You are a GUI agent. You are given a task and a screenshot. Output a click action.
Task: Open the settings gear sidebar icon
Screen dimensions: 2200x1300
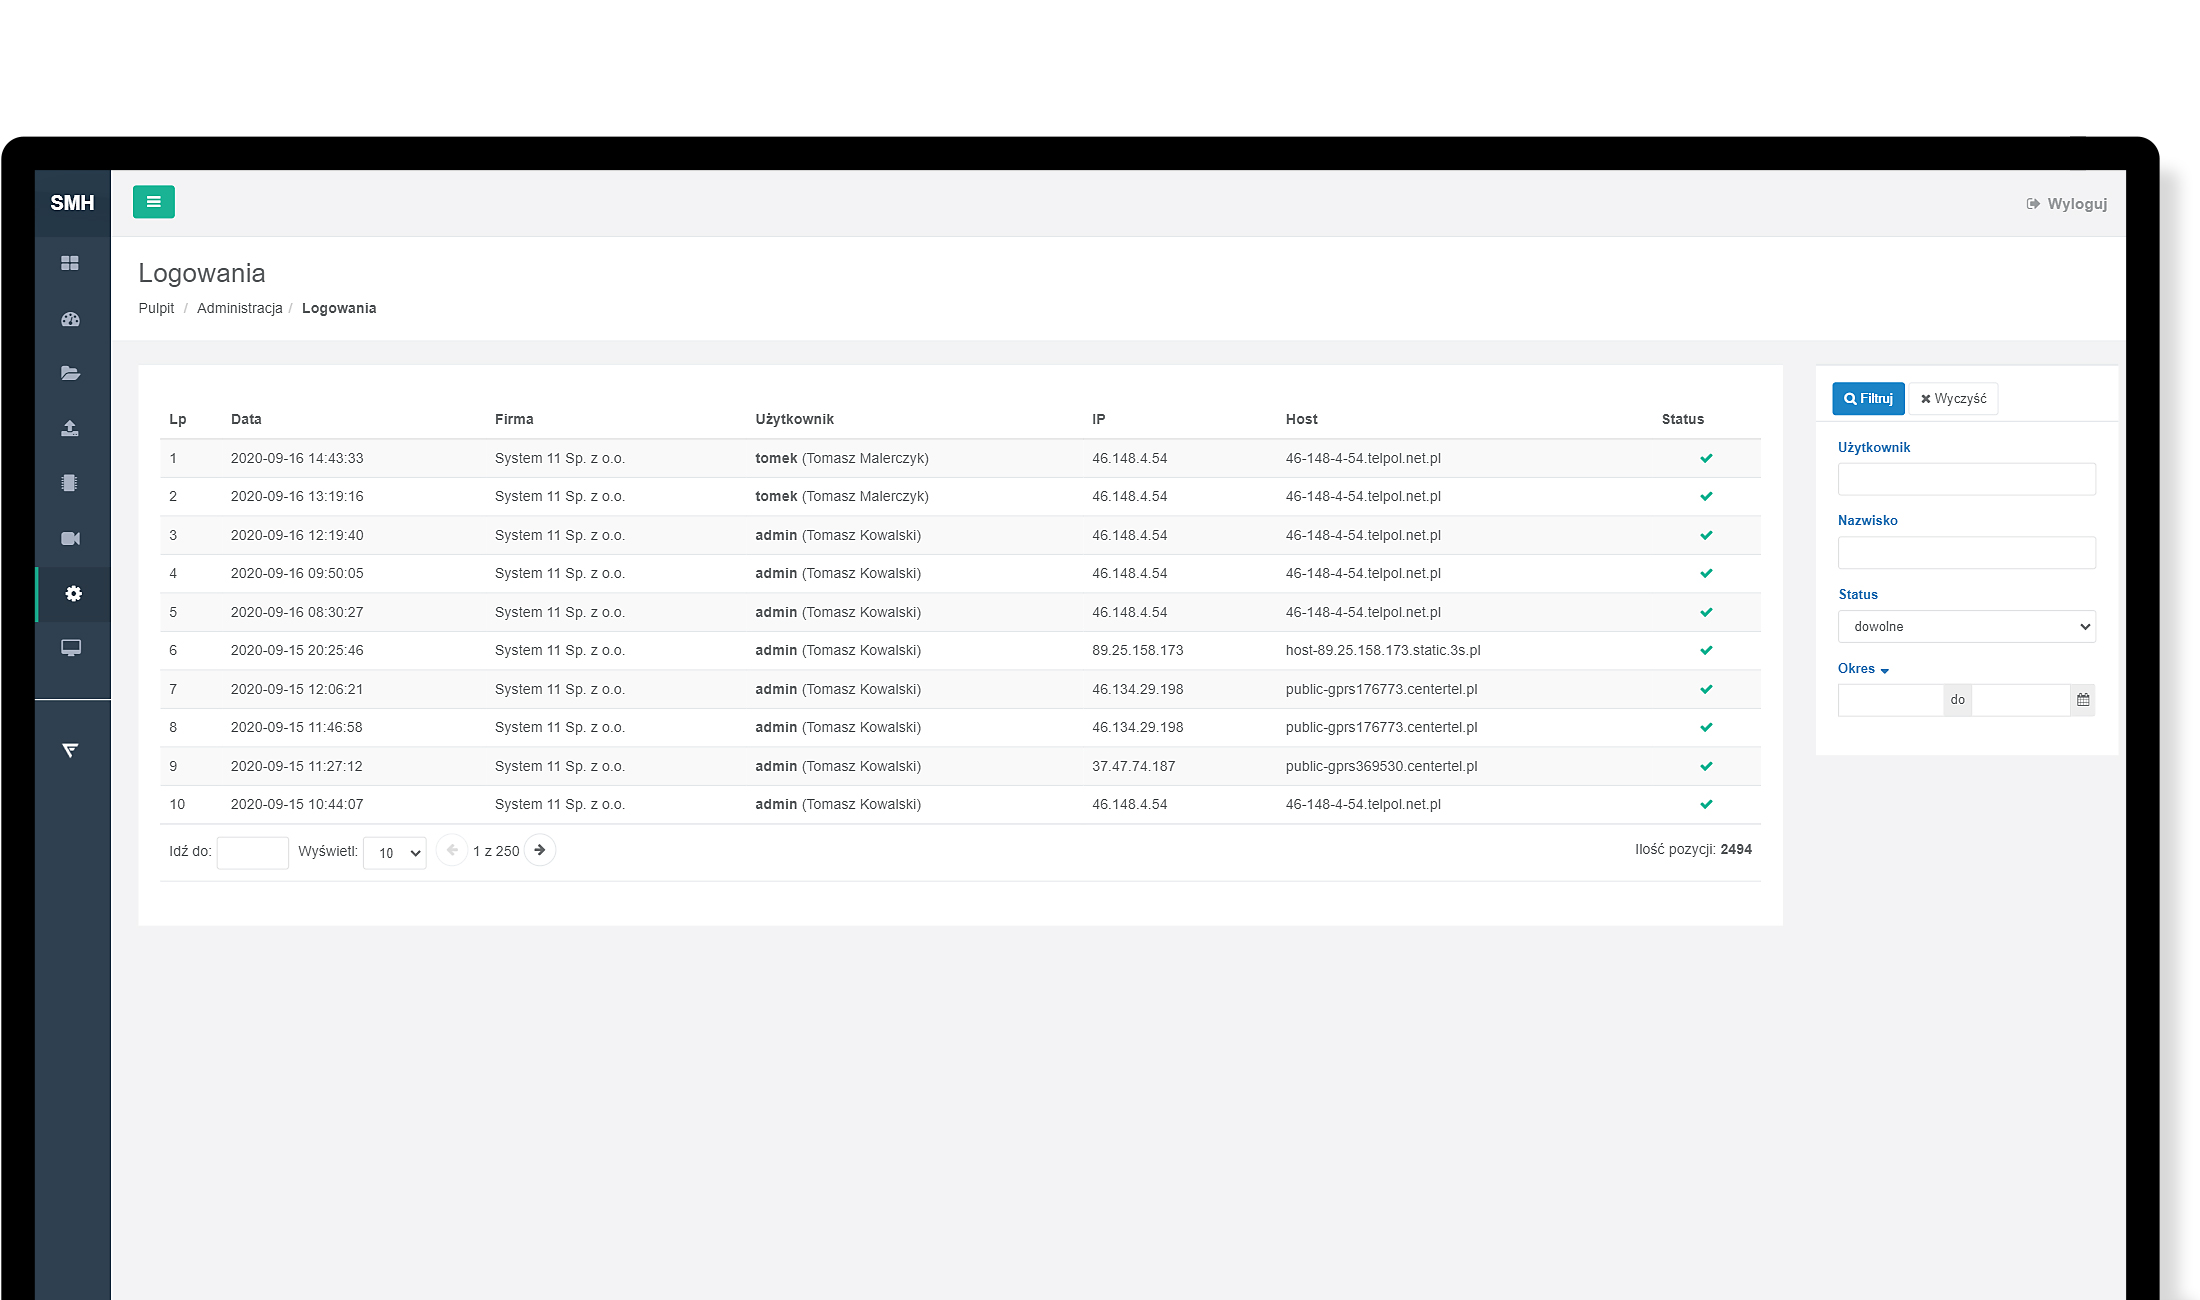point(73,594)
